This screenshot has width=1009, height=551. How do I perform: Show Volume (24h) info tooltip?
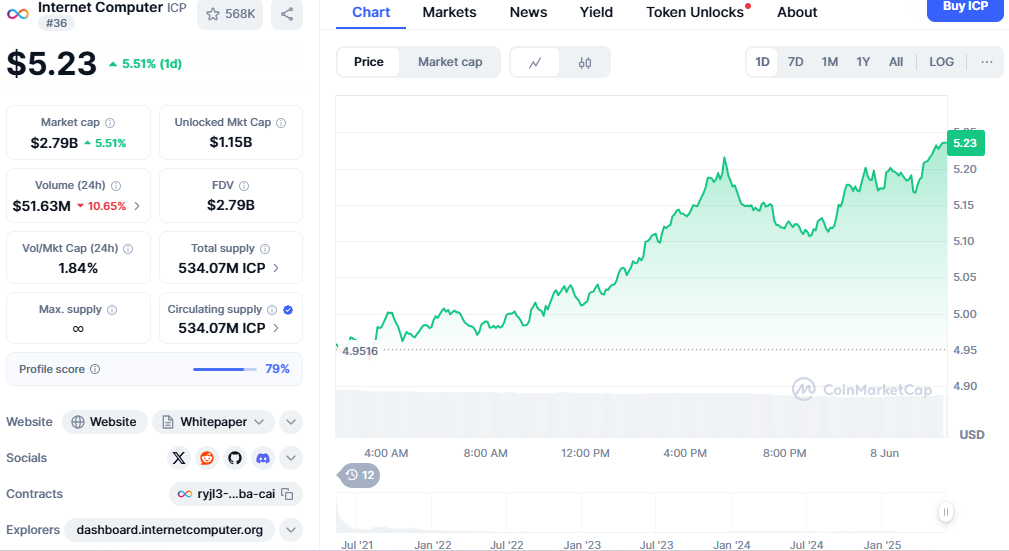116,185
